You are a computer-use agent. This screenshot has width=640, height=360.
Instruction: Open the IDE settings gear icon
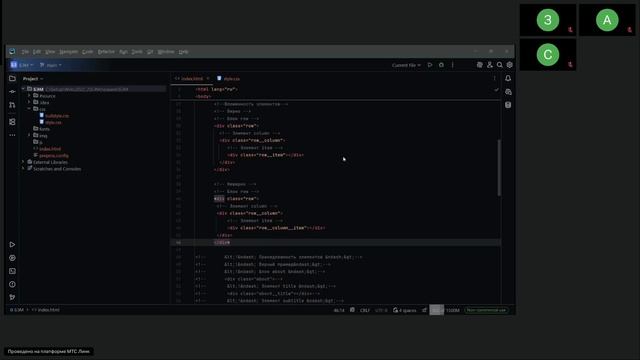click(x=509, y=65)
